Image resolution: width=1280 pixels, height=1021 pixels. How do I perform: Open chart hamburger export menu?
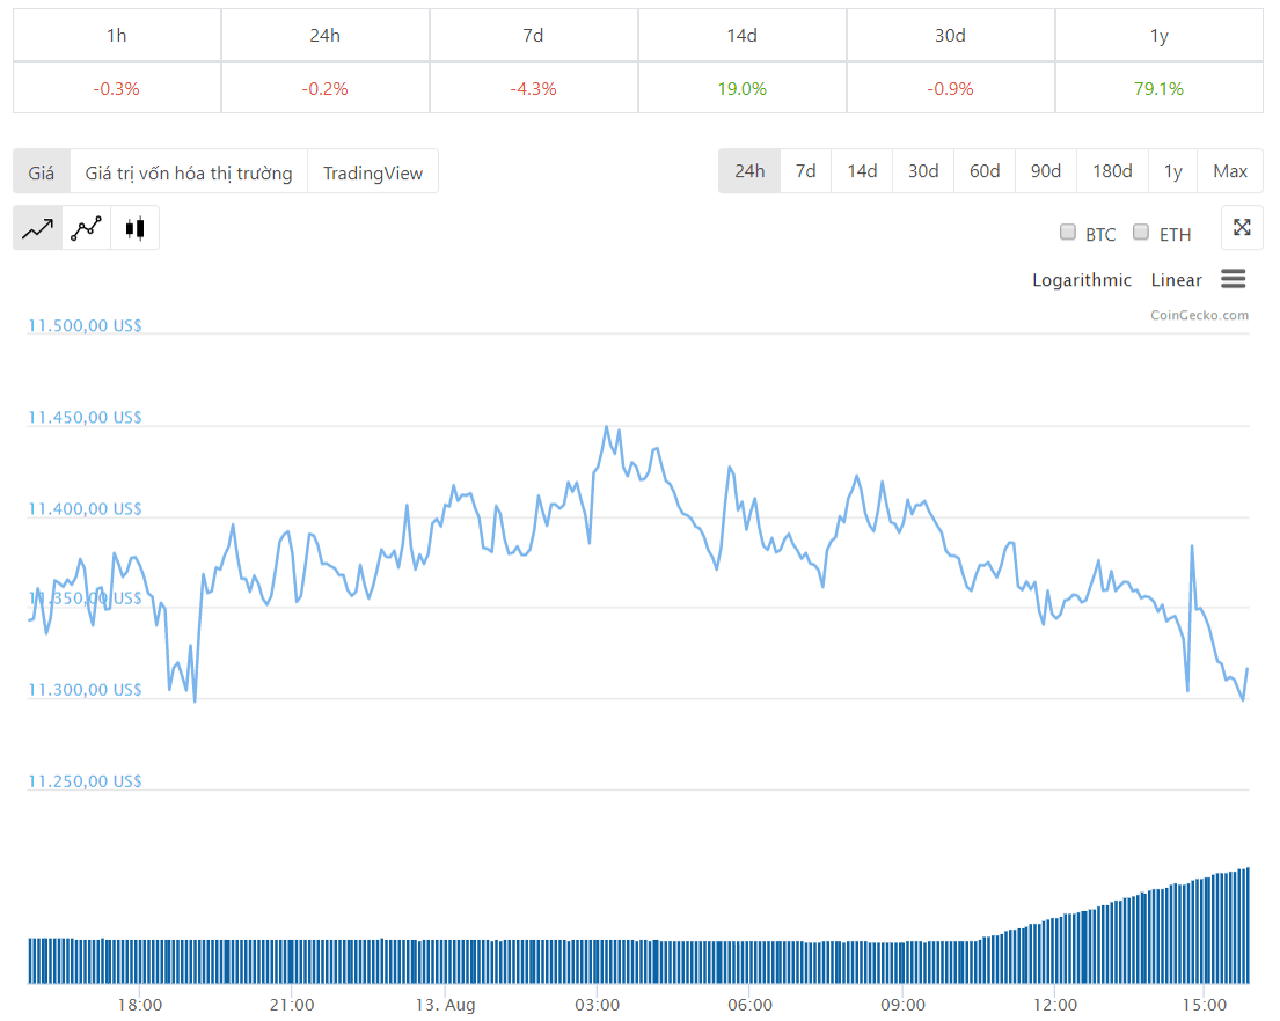point(1233,279)
